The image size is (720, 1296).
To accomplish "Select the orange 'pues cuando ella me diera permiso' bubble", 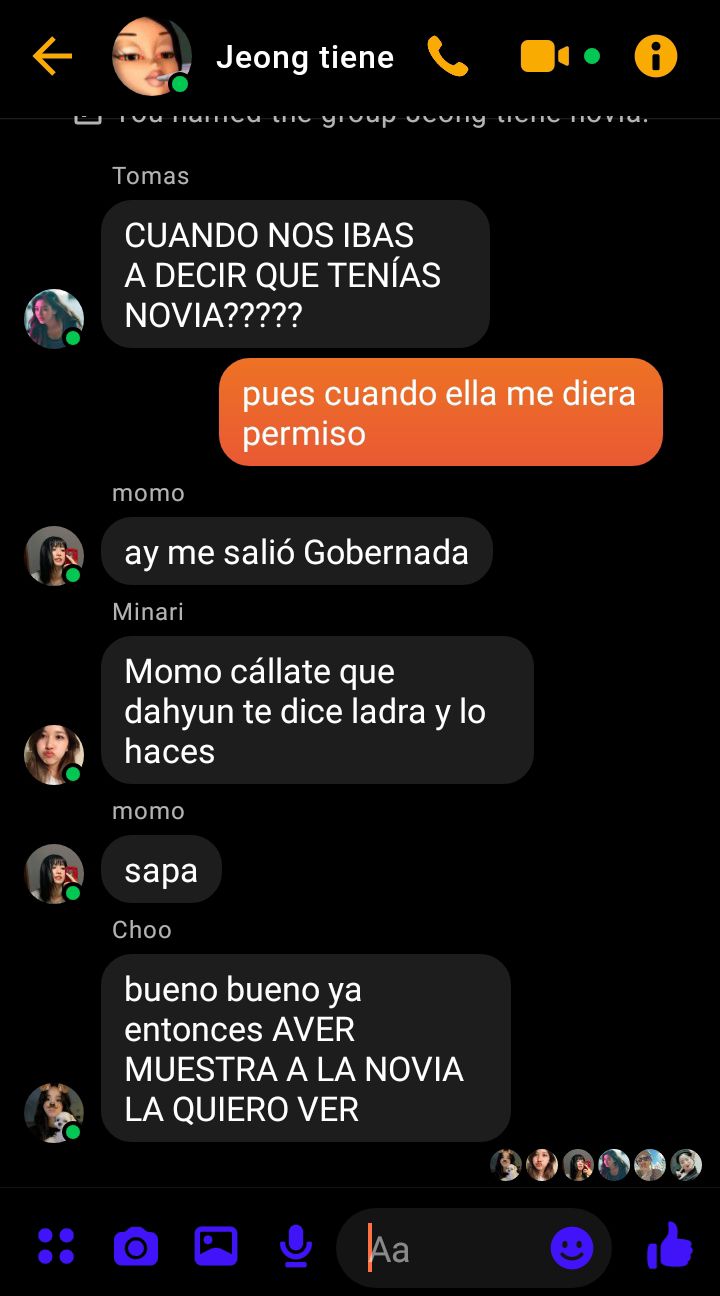I will (441, 412).
